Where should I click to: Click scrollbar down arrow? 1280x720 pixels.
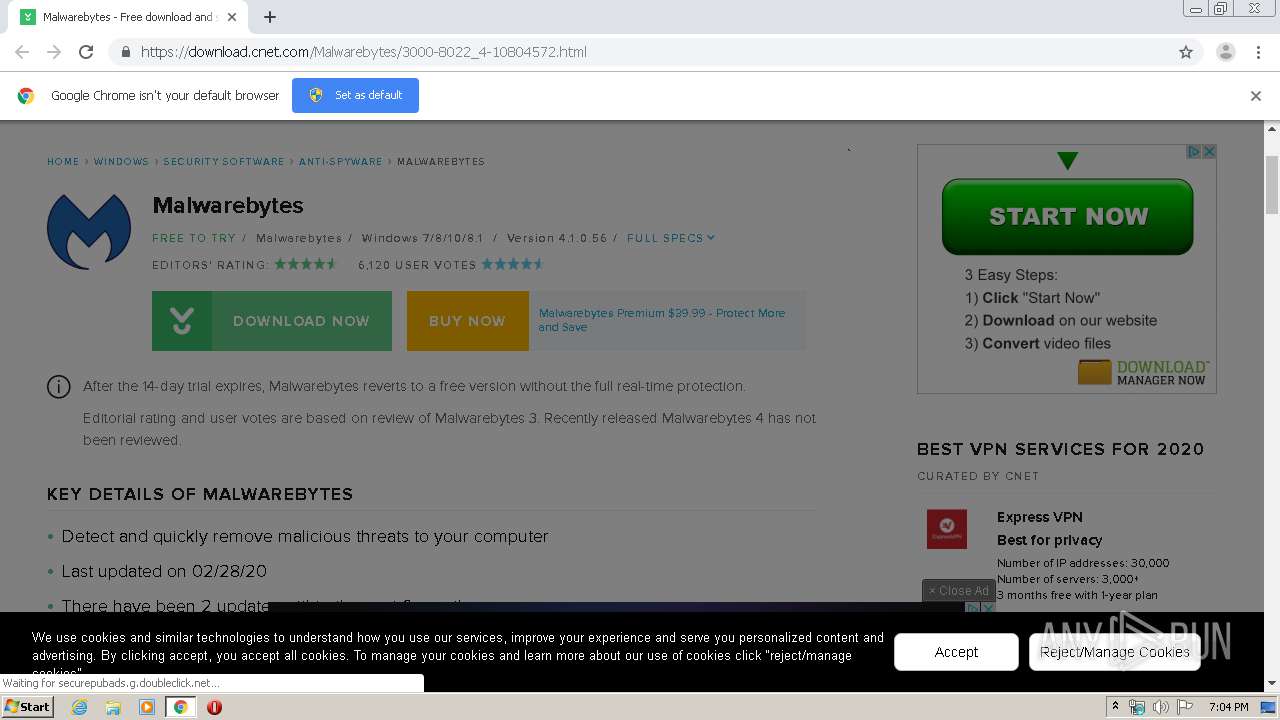[1272, 684]
